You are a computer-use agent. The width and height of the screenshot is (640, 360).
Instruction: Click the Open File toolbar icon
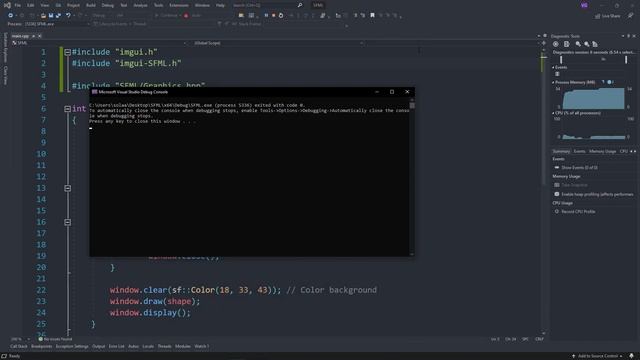(43, 16)
